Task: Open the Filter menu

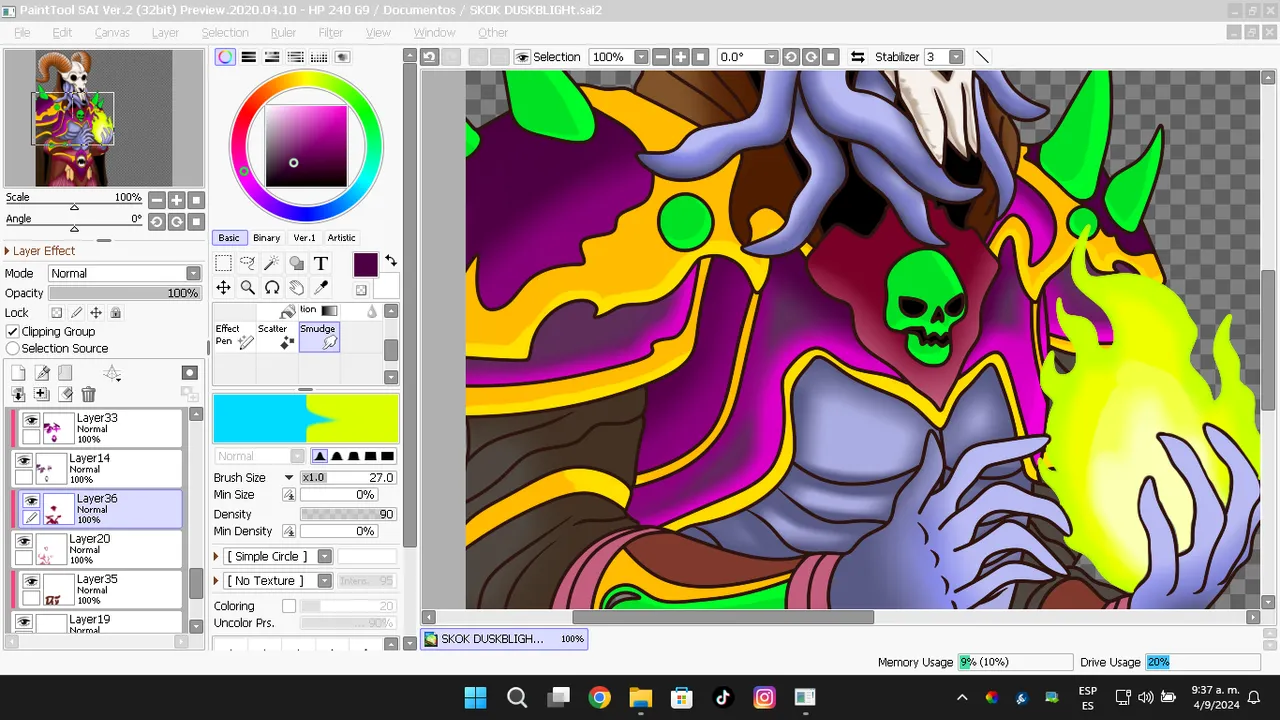Action: click(331, 33)
